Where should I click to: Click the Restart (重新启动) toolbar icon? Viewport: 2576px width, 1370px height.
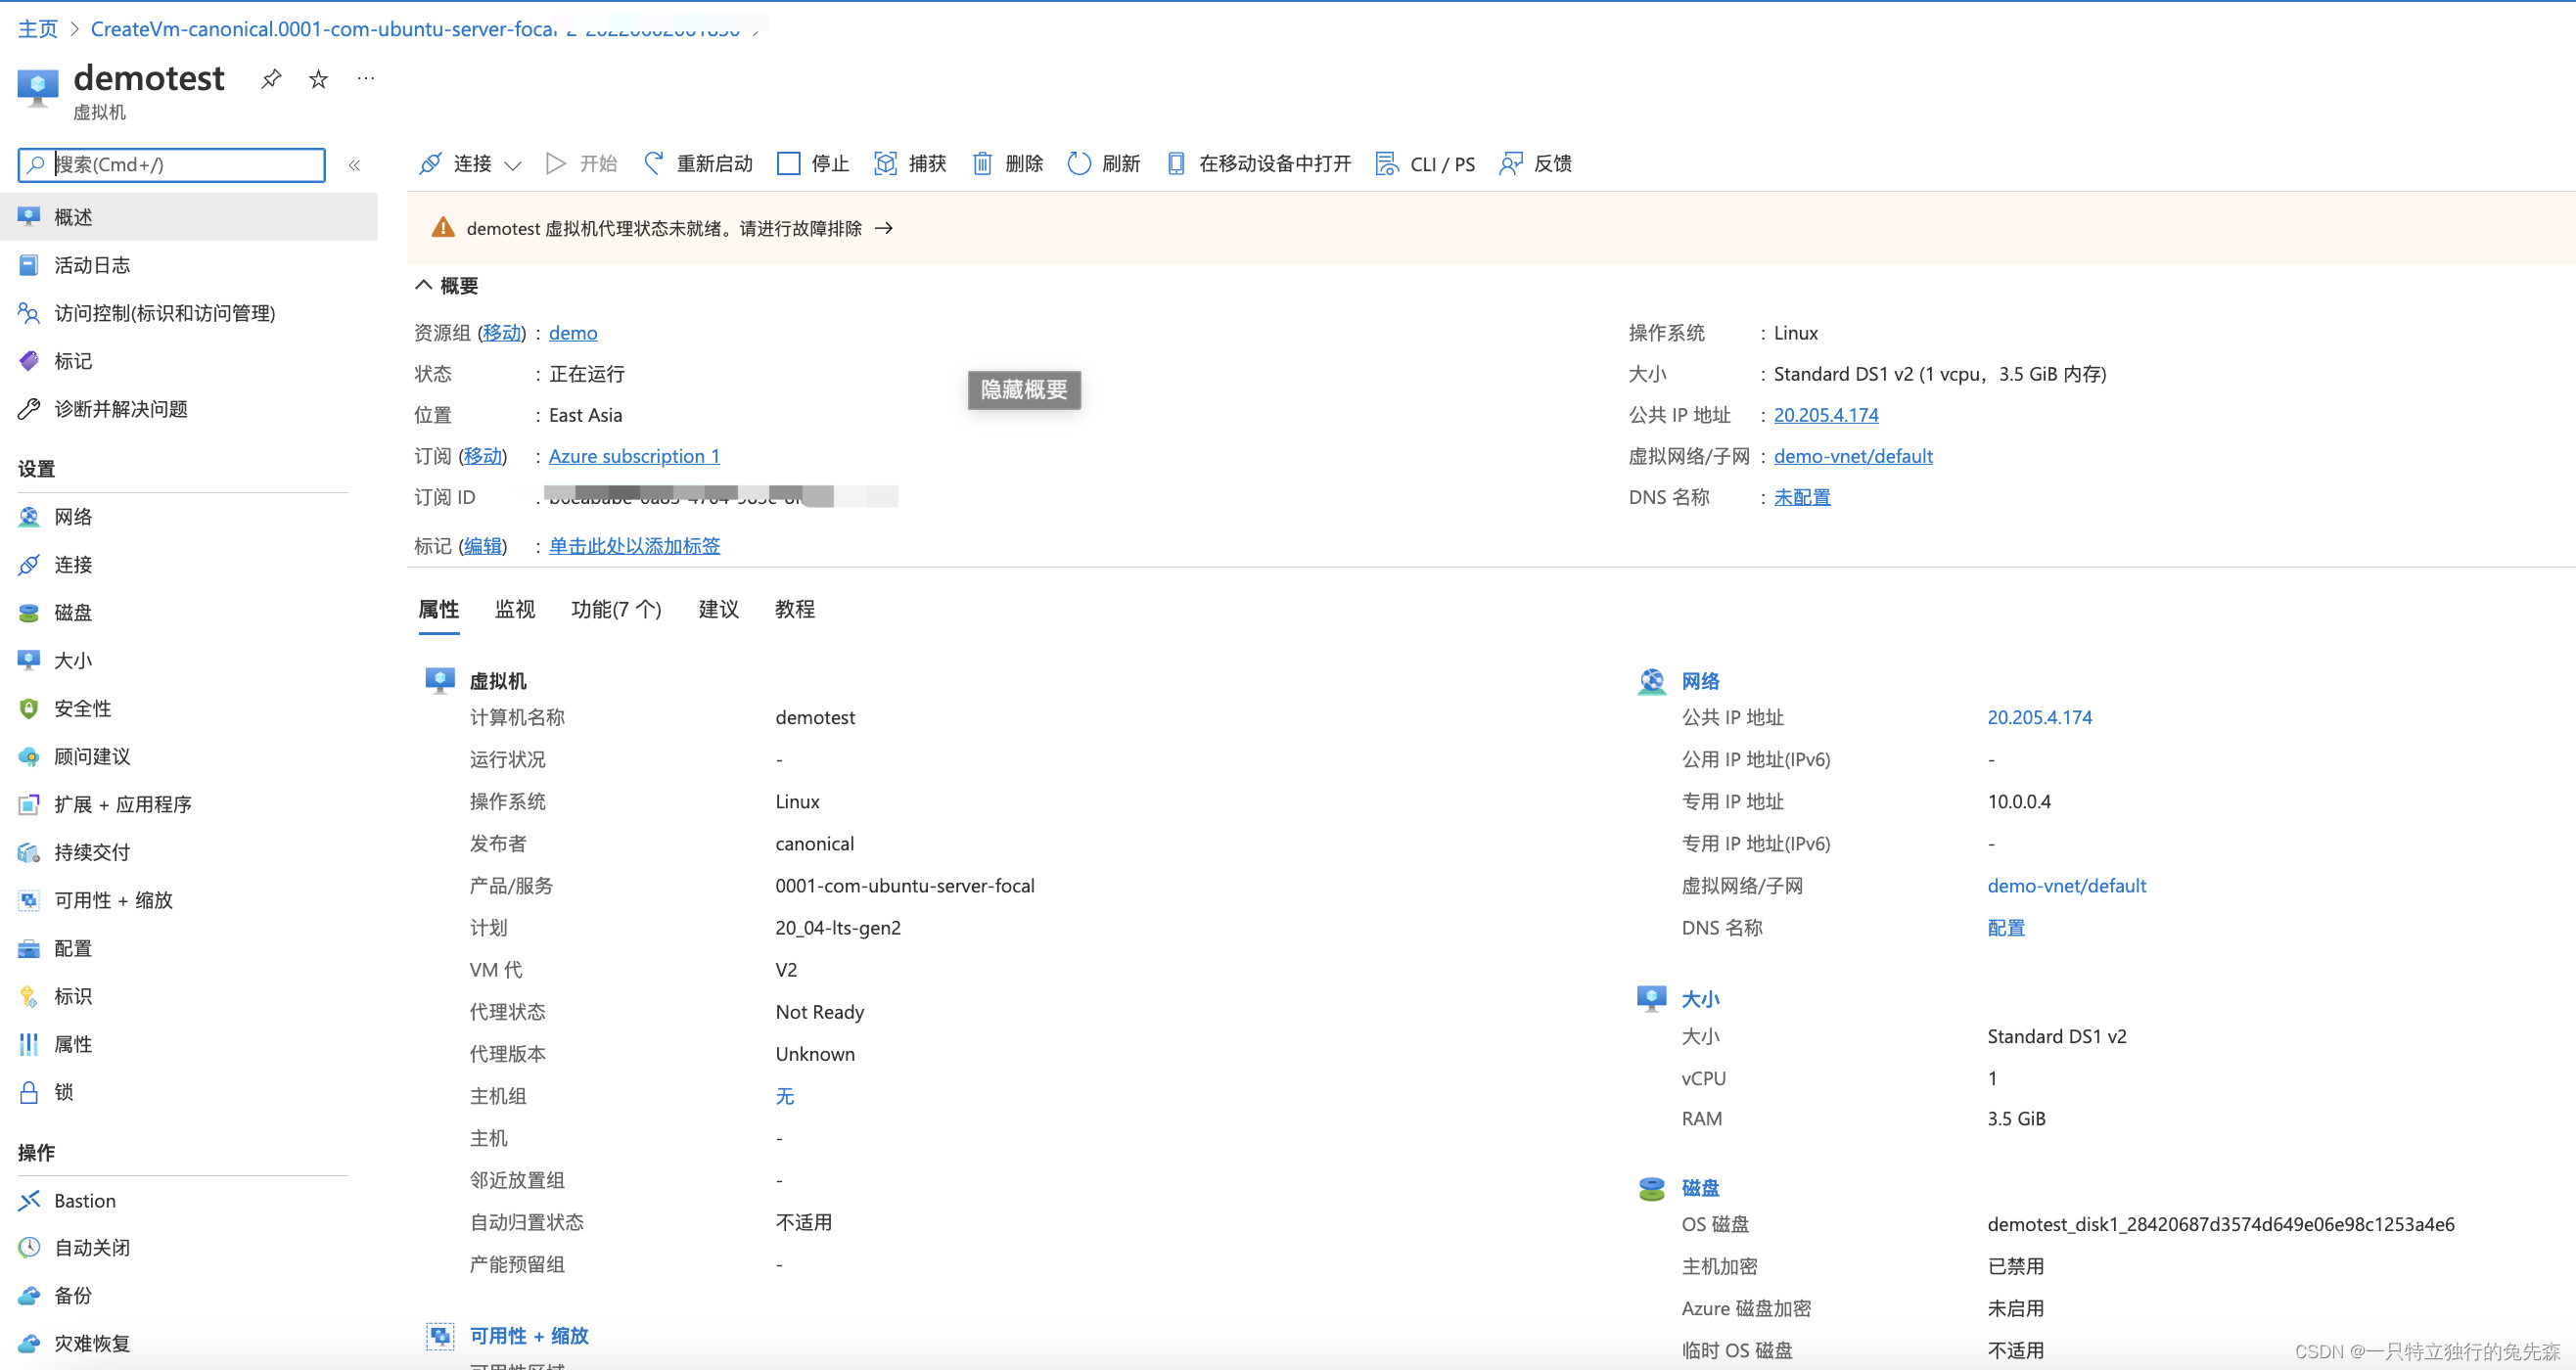(654, 163)
